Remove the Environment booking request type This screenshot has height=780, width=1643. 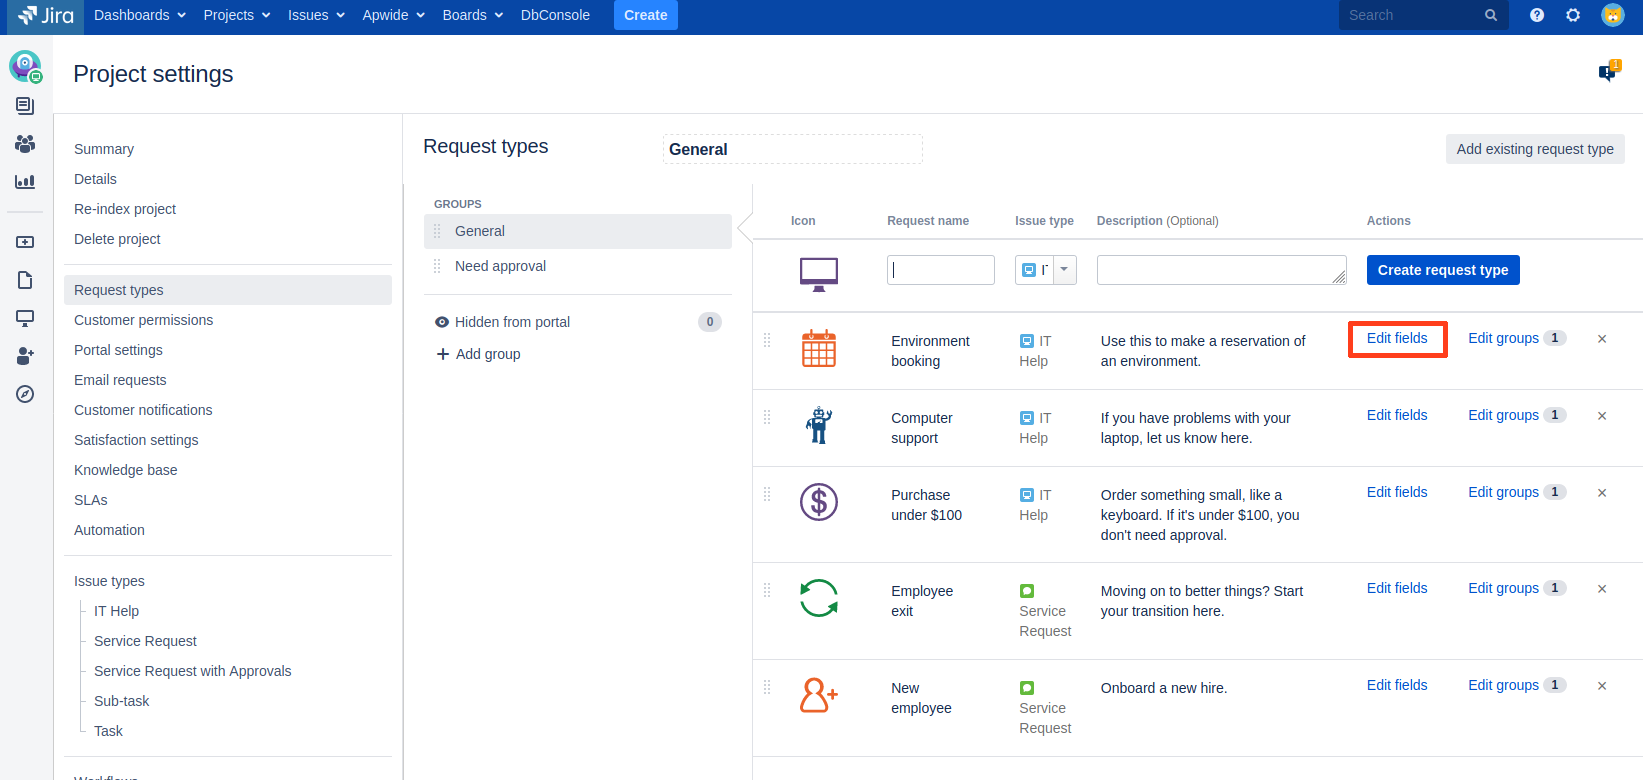[1602, 339]
